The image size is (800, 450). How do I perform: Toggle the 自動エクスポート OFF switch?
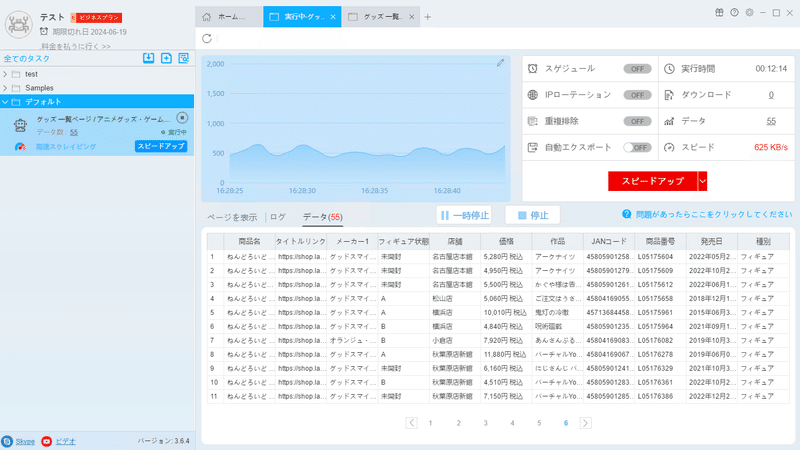[637, 147]
